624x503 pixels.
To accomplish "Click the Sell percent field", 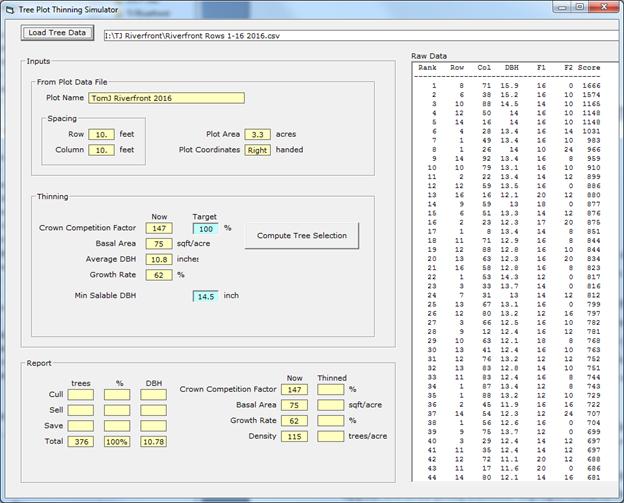I will (x=117, y=410).
